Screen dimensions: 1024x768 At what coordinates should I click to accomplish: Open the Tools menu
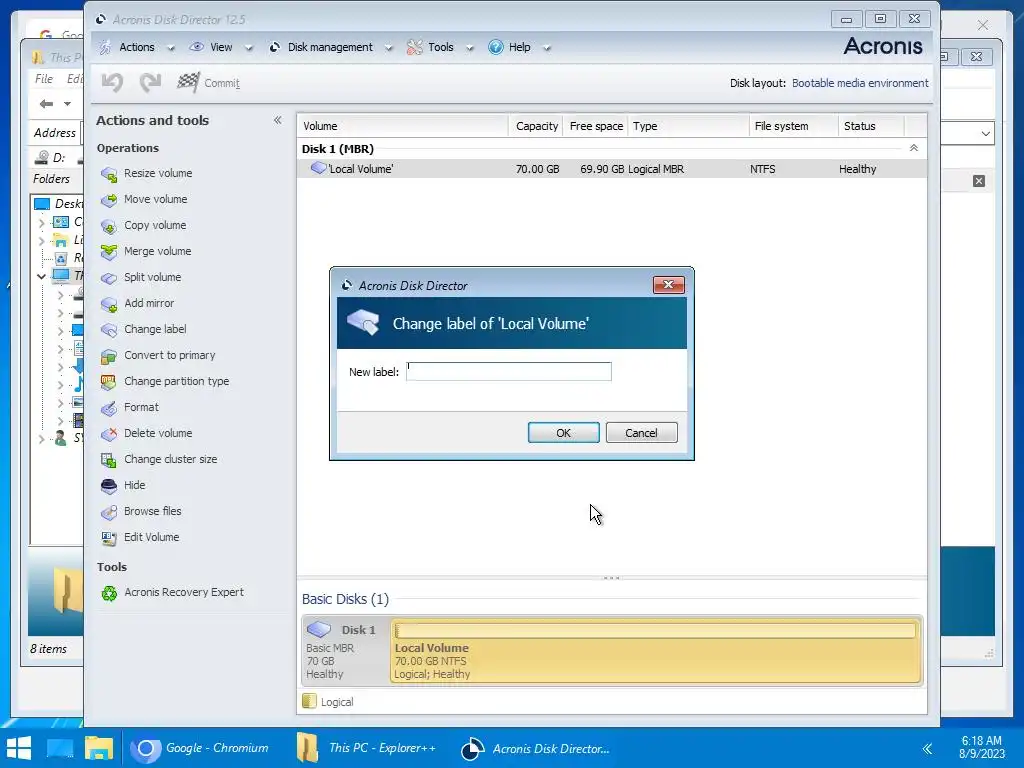click(x=440, y=47)
